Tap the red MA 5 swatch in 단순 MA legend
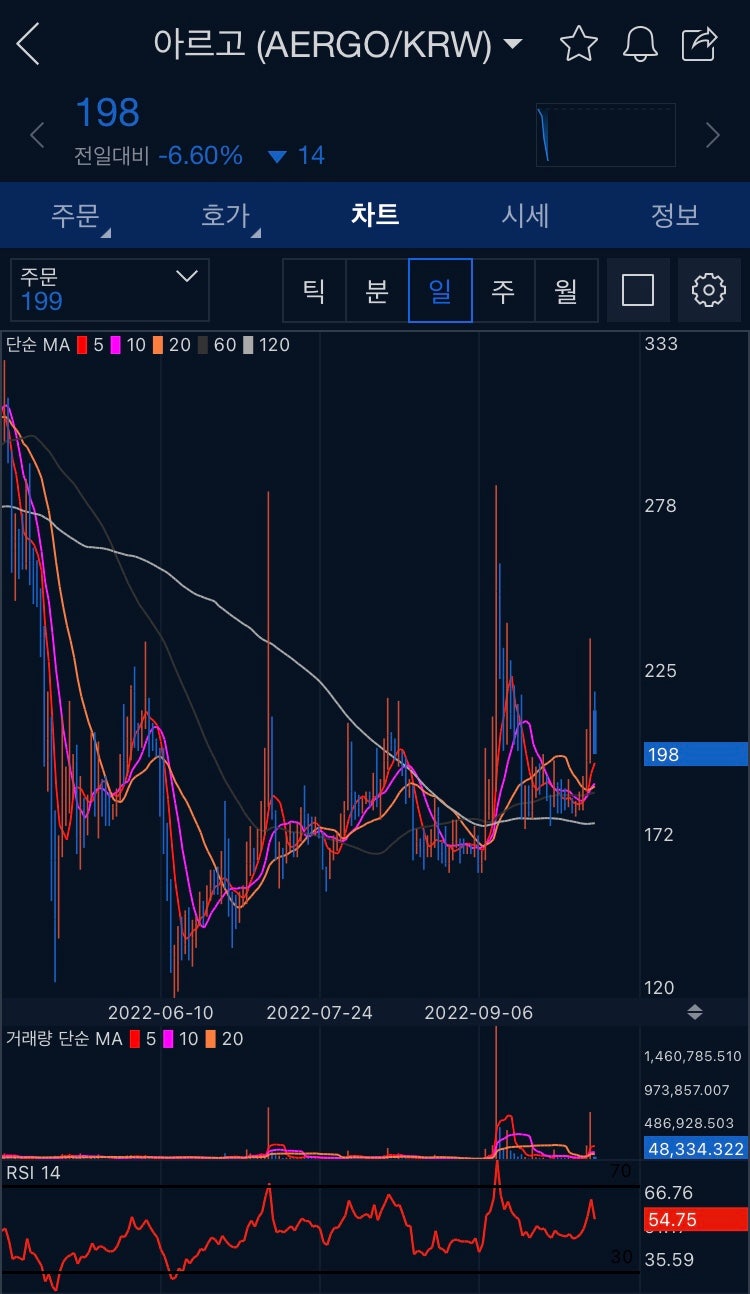Screen dimensions: 750x1294 click(x=82, y=345)
